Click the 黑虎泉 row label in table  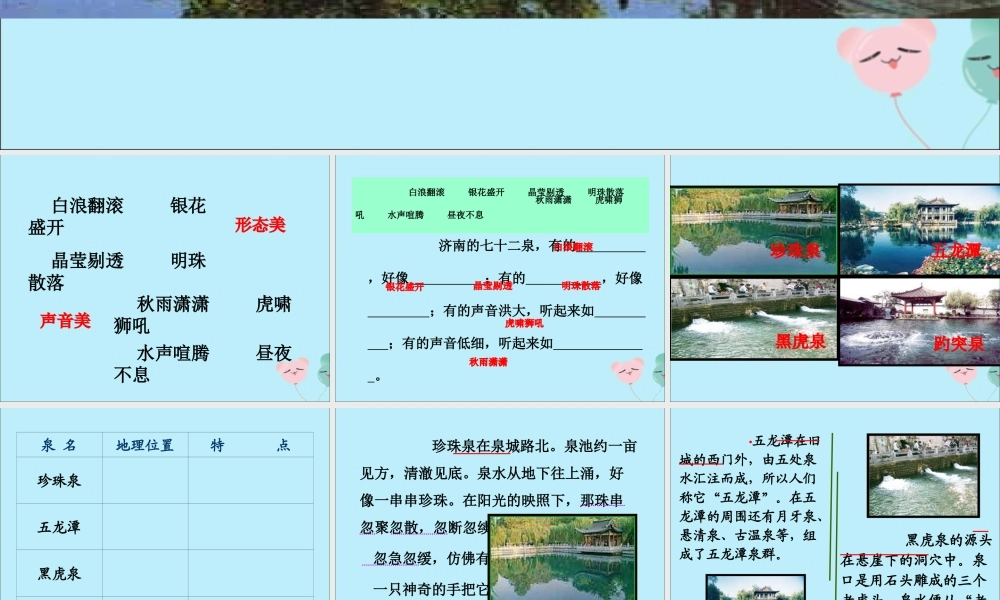59,574
